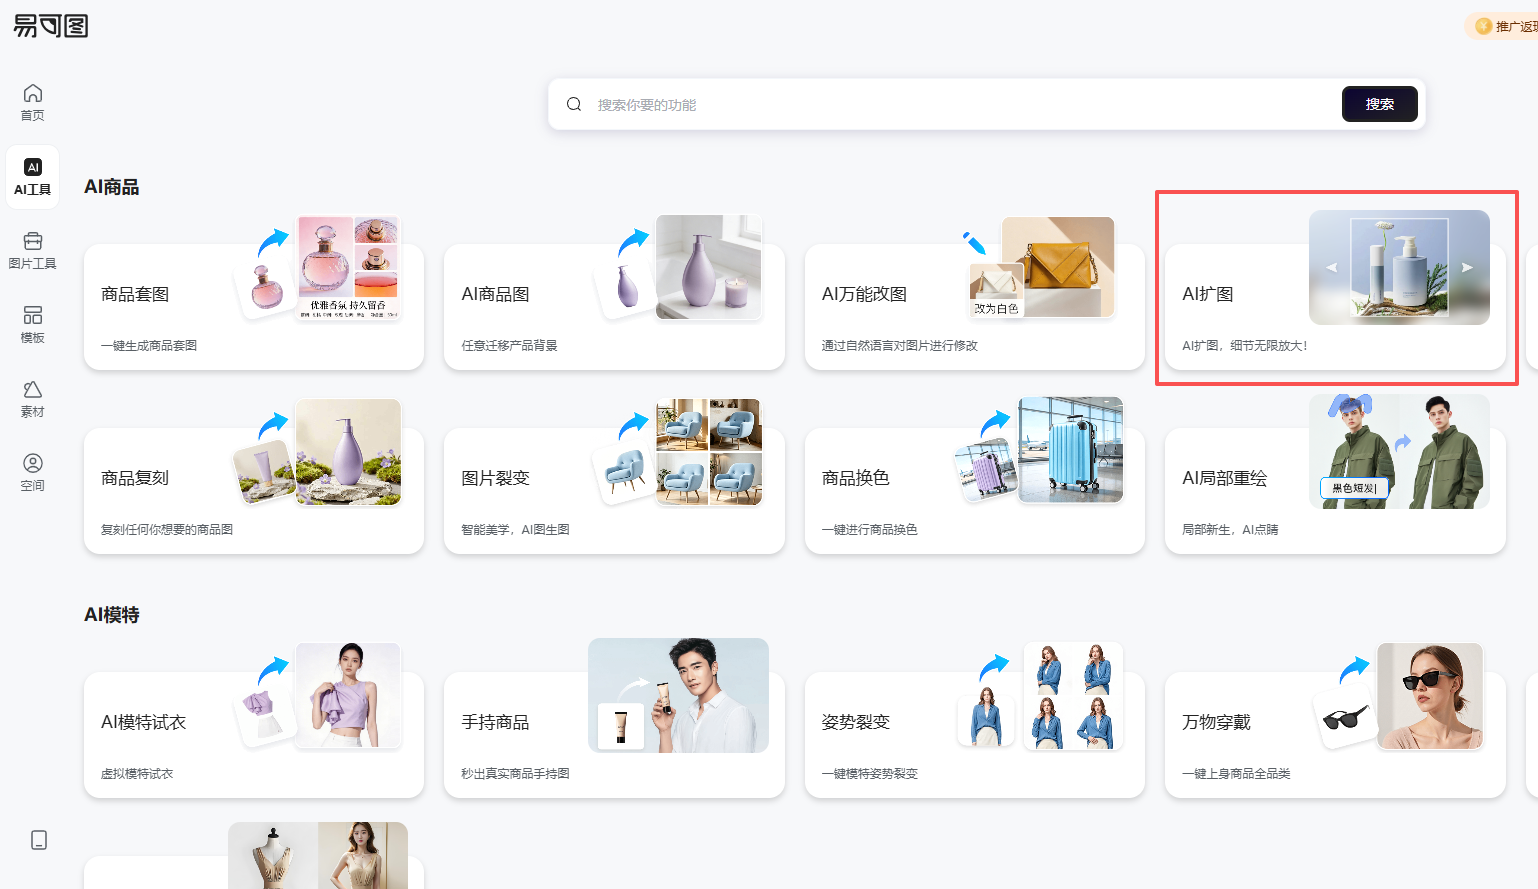1538x889 pixels.
Task: Click the text 智能美学，AI图生图
Action: click(x=515, y=530)
